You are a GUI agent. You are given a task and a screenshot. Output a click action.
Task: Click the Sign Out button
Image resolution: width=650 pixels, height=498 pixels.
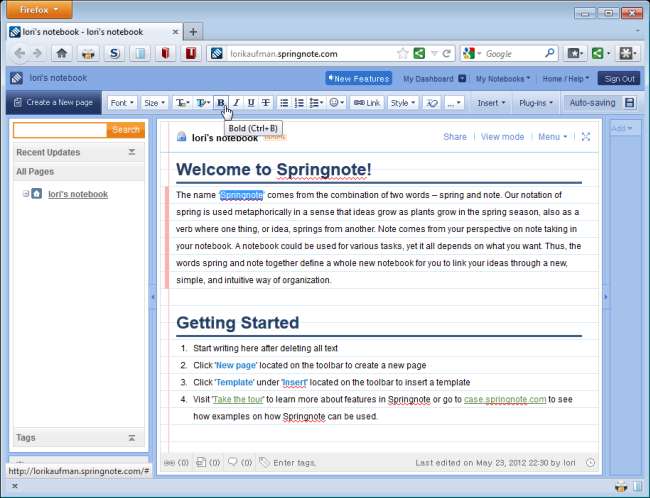pos(619,78)
